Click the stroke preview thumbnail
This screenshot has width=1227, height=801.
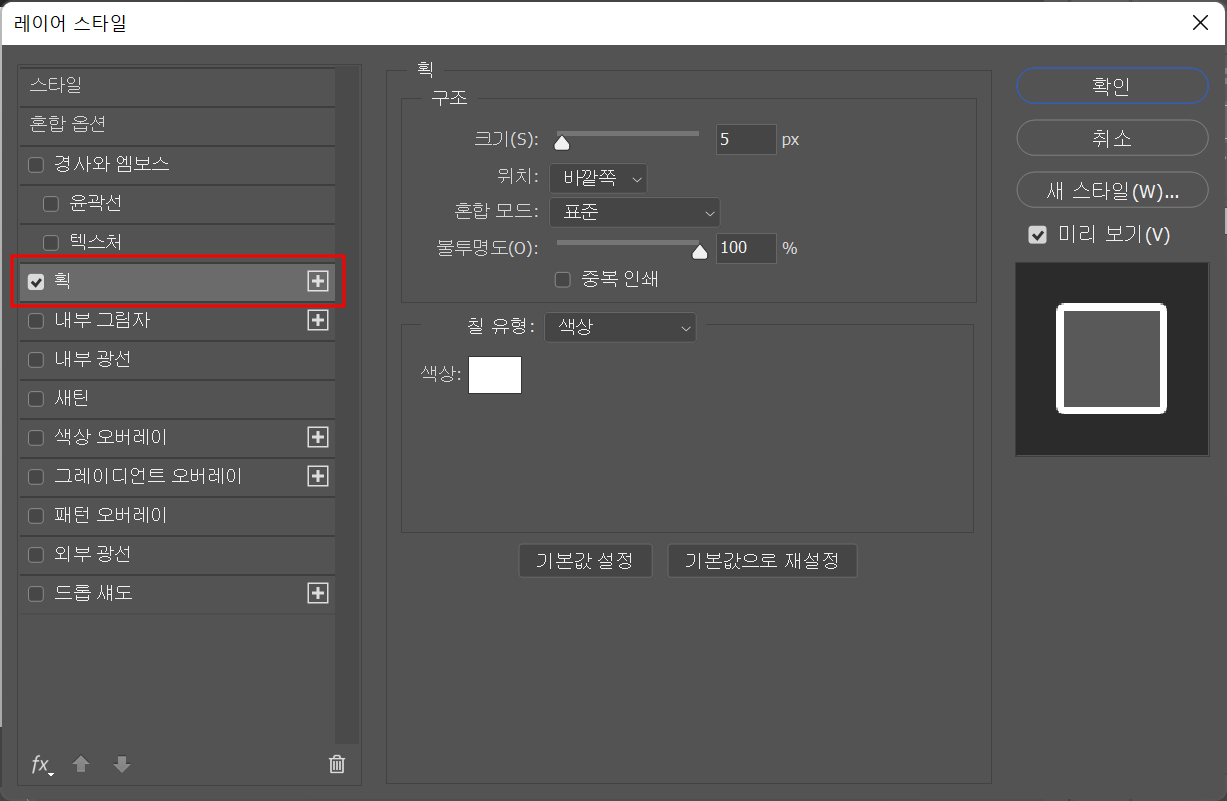click(1112, 359)
